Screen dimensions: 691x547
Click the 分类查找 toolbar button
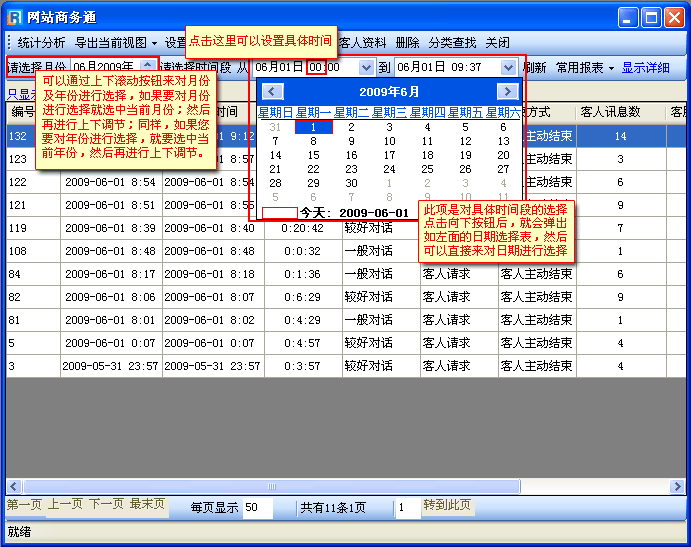452,43
